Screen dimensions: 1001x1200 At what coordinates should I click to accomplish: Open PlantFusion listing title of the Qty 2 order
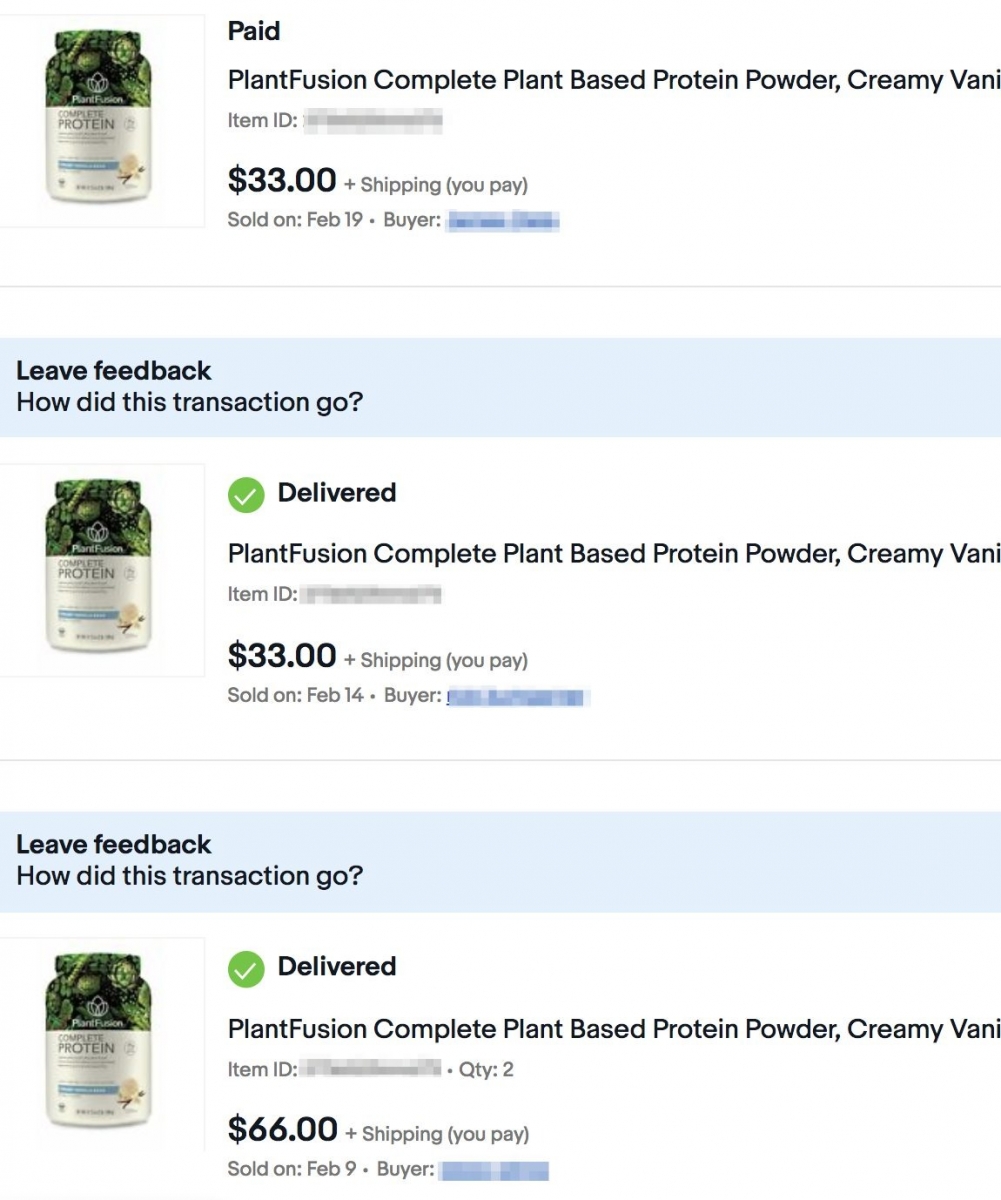coord(612,1029)
